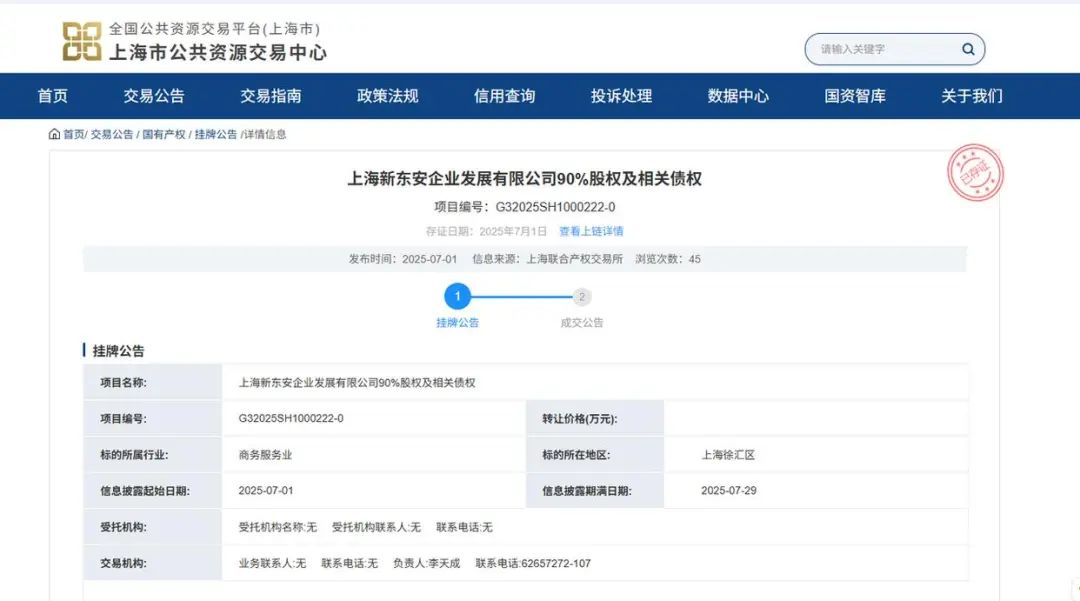Viewport: 1080px width, 601px height.
Task: Open the 查看上链详情 link
Action: tap(591, 231)
